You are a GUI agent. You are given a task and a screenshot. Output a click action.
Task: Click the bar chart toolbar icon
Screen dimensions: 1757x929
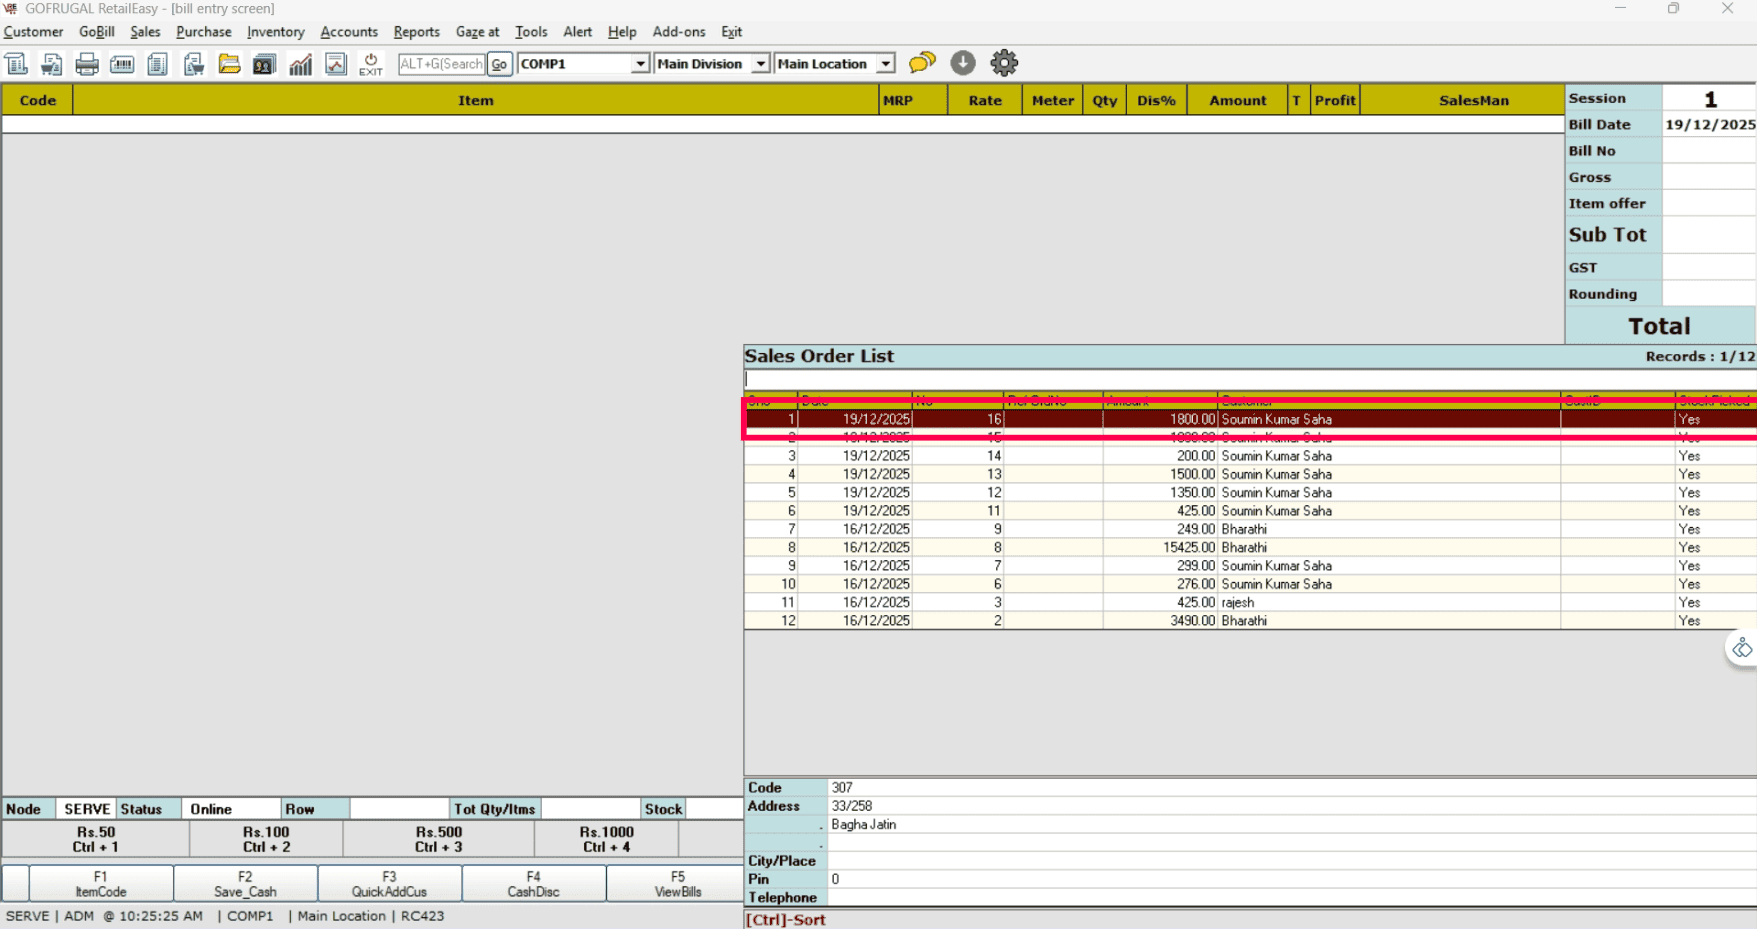click(x=300, y=64)
